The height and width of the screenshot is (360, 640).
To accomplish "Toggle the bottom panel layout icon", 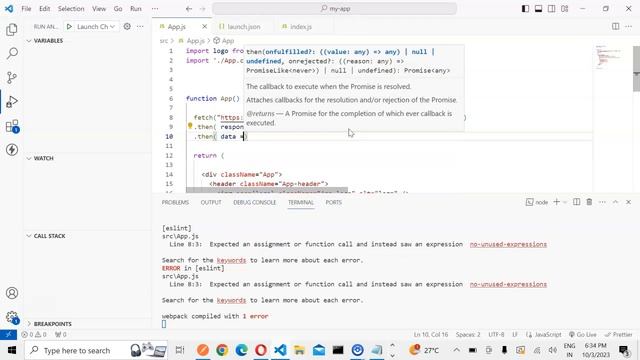I will pyautogui.click(x=538, y=9).
